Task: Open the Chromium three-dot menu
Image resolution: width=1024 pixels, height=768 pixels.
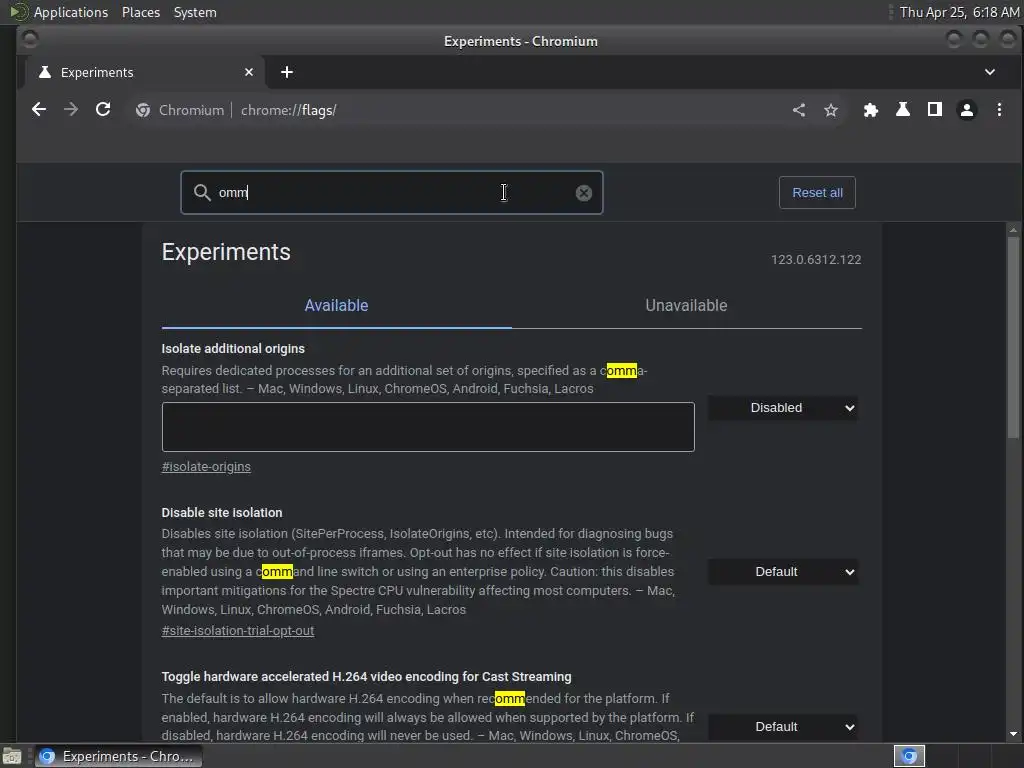Action: click(x=999, y=110)
